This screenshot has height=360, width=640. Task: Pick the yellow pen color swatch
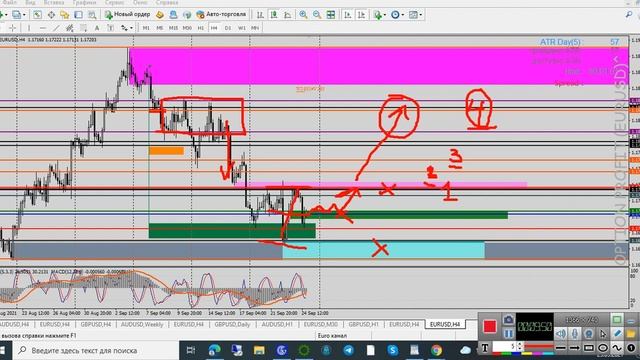527,353
